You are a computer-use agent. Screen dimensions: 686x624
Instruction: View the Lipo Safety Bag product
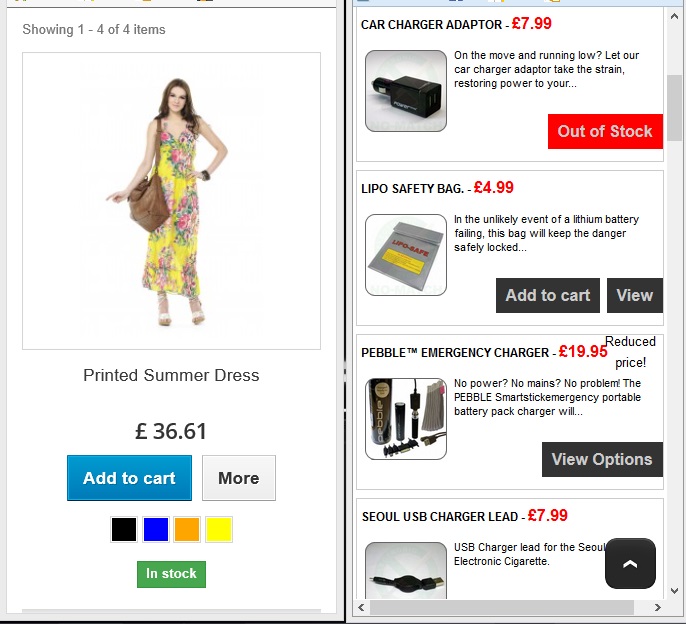(x=635, y=295)
